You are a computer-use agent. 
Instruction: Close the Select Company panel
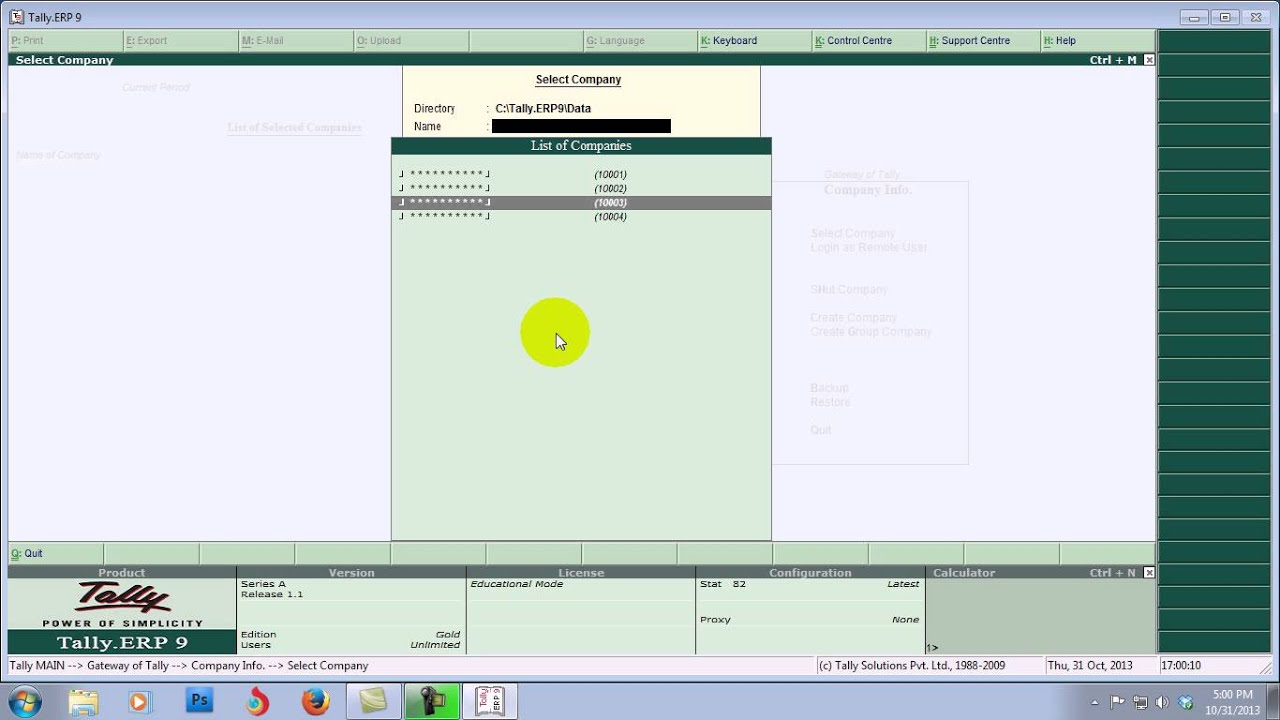(x=1149, y=60)
